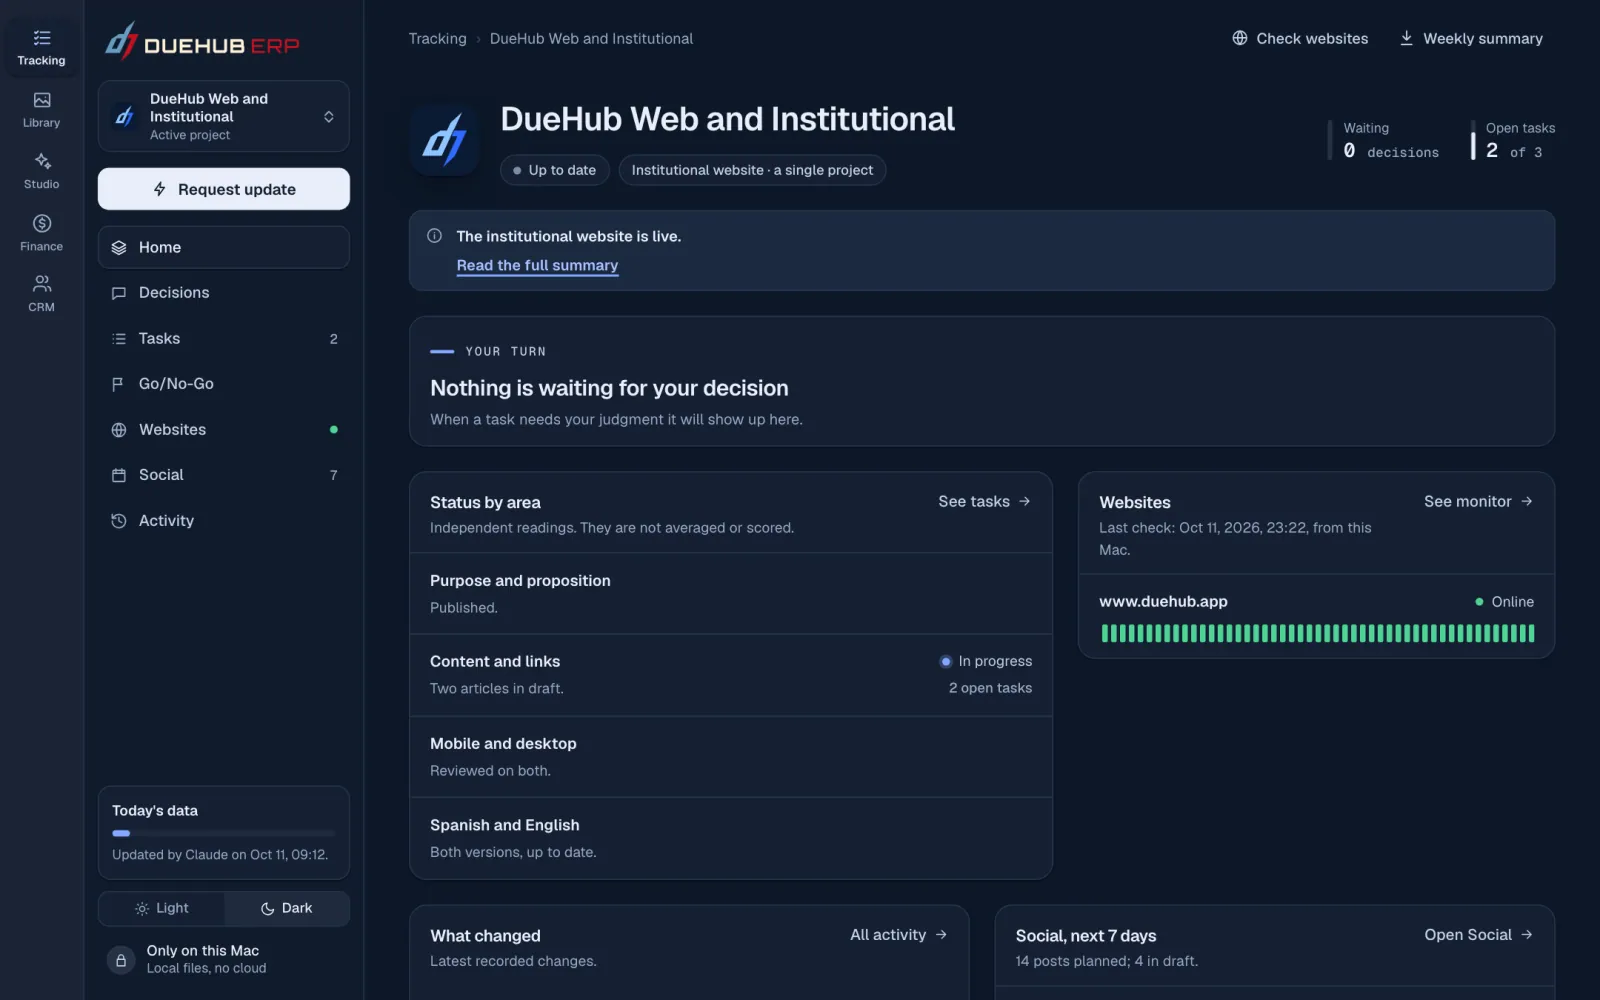Click the Today's data progress bar
Viewport: 1600px width, 1000px height.
[x=224, y=833]
